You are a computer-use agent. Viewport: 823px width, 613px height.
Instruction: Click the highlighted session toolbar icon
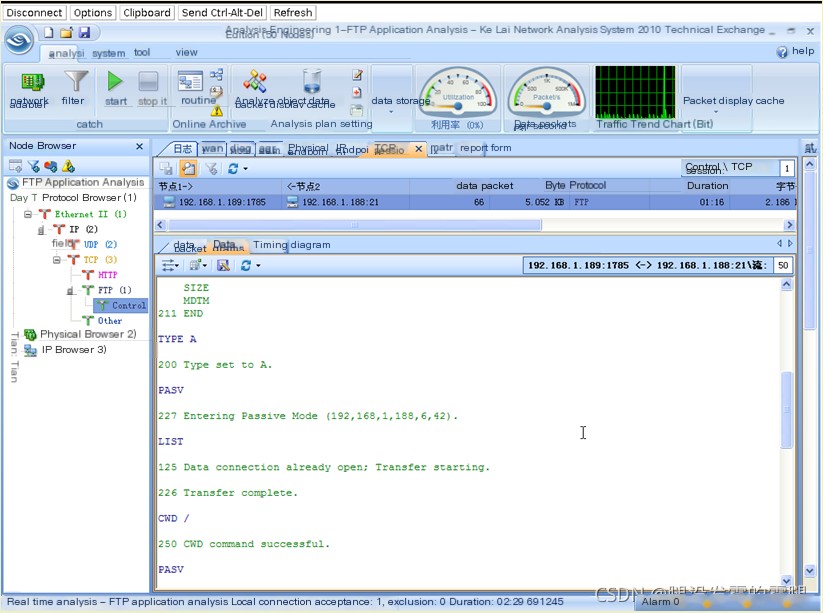(x=188, y=168)
